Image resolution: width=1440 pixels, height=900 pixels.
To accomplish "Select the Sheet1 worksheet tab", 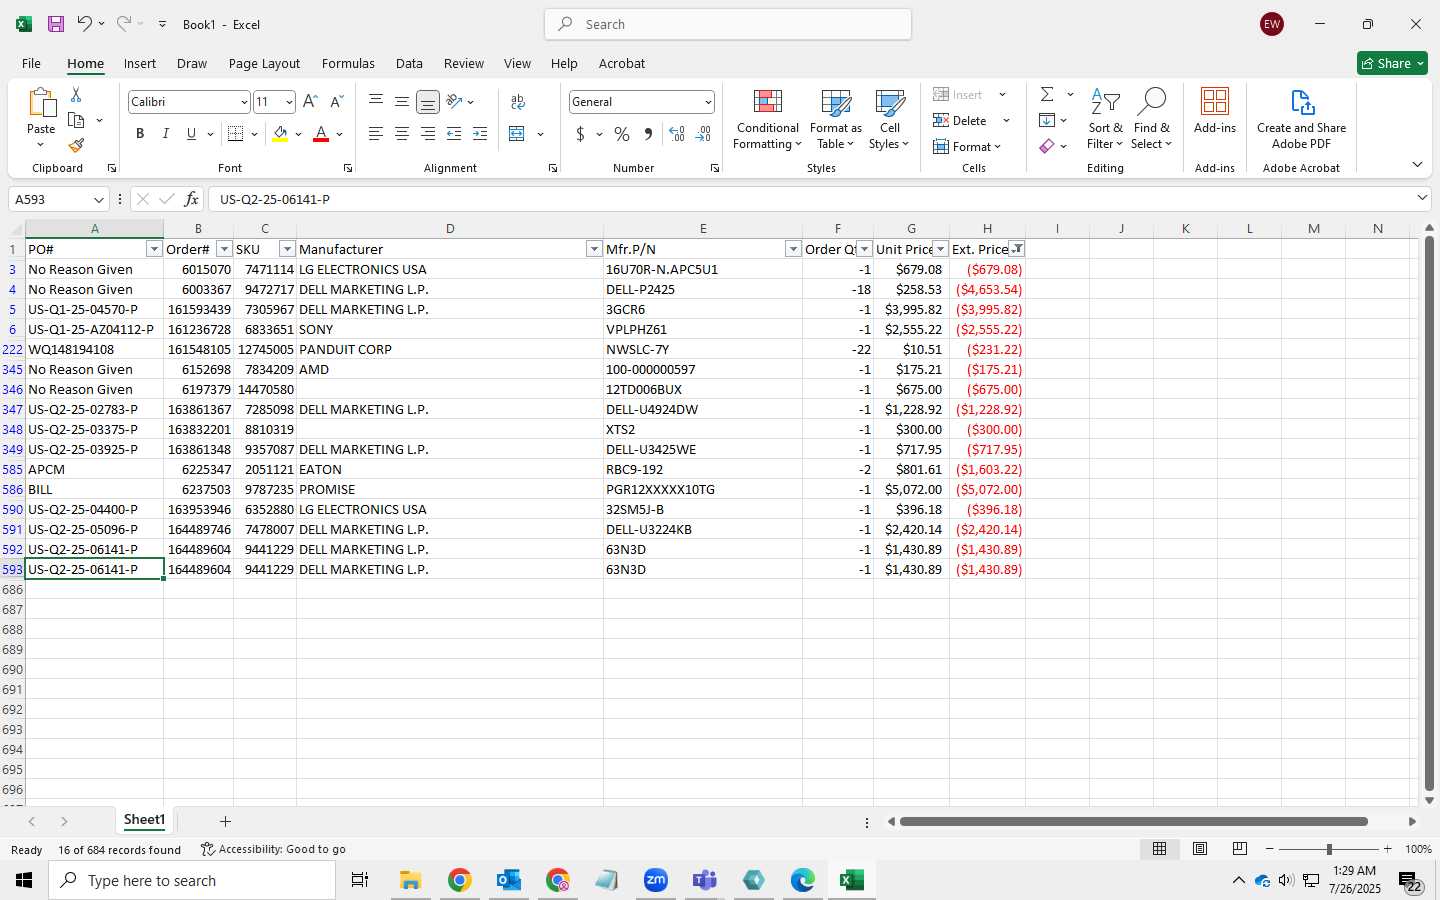I will point(144,820).
